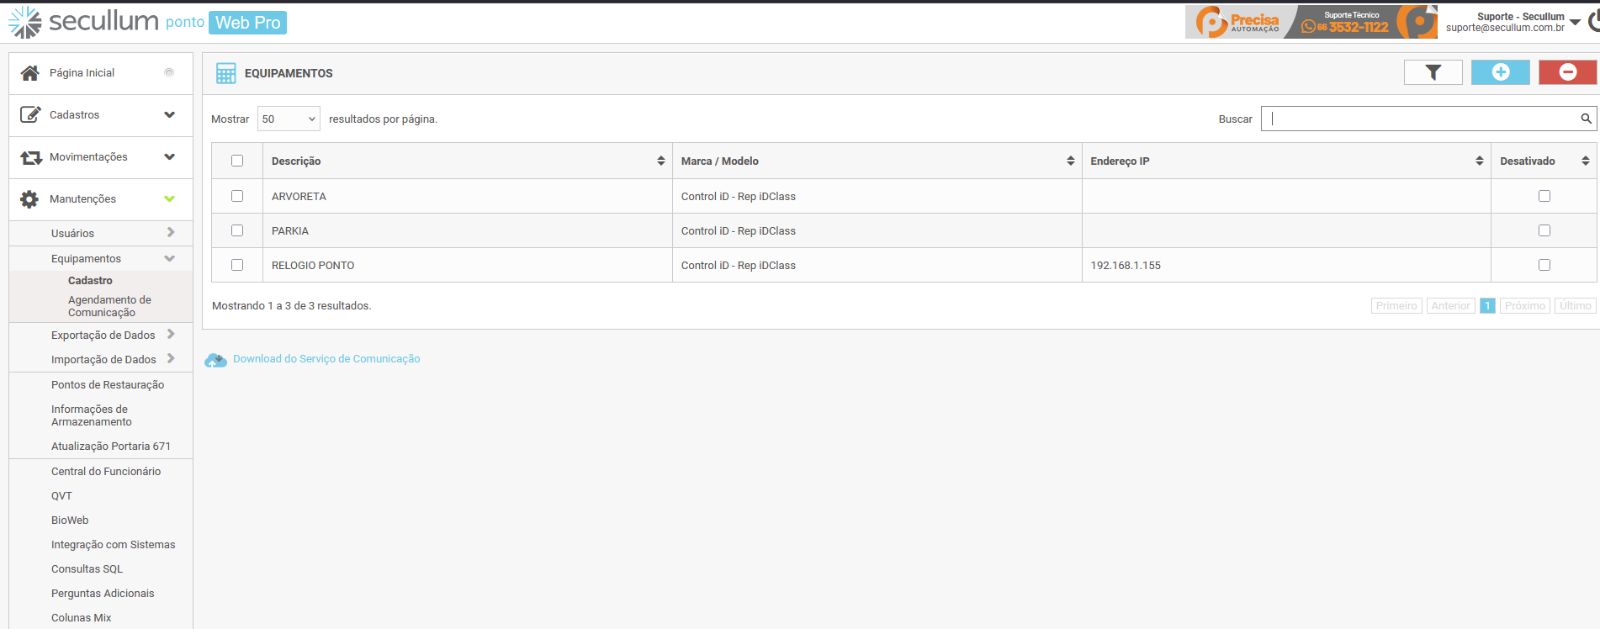Click the blue plus add equipment button
Screen dimensions: 1600x629
coord(1500,72)
